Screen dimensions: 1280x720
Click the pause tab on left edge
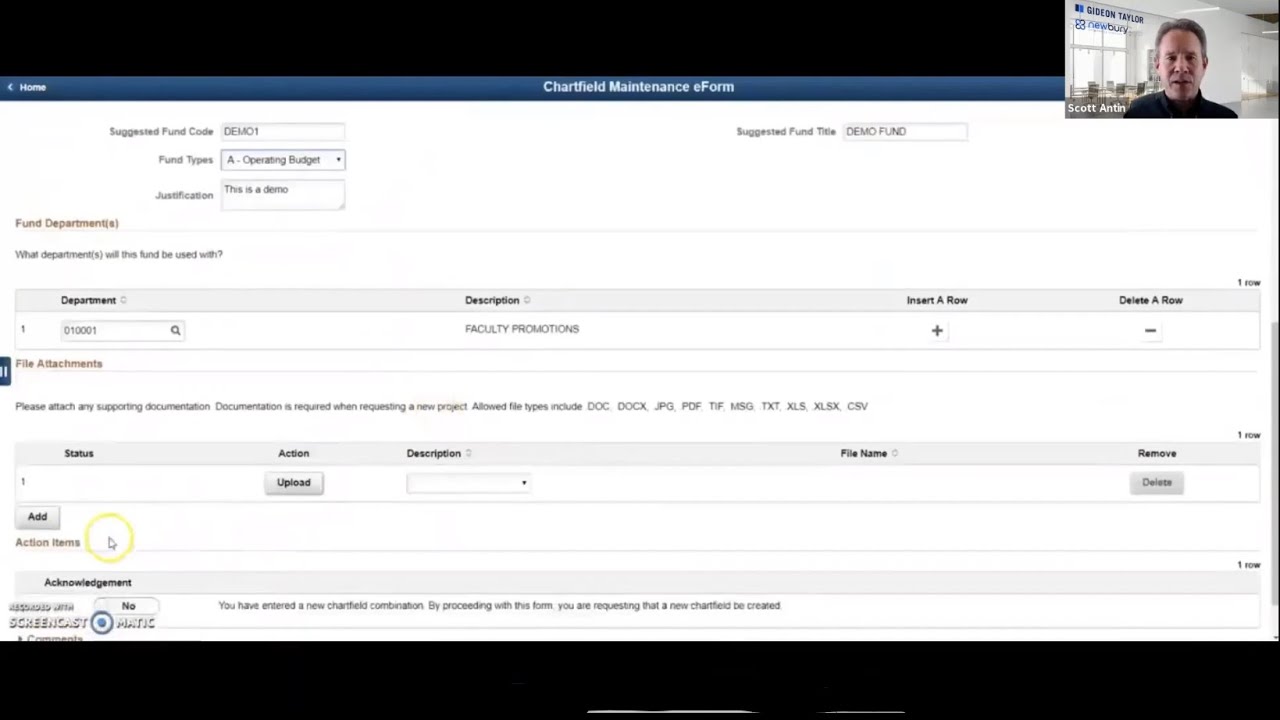tap(4, 371)
